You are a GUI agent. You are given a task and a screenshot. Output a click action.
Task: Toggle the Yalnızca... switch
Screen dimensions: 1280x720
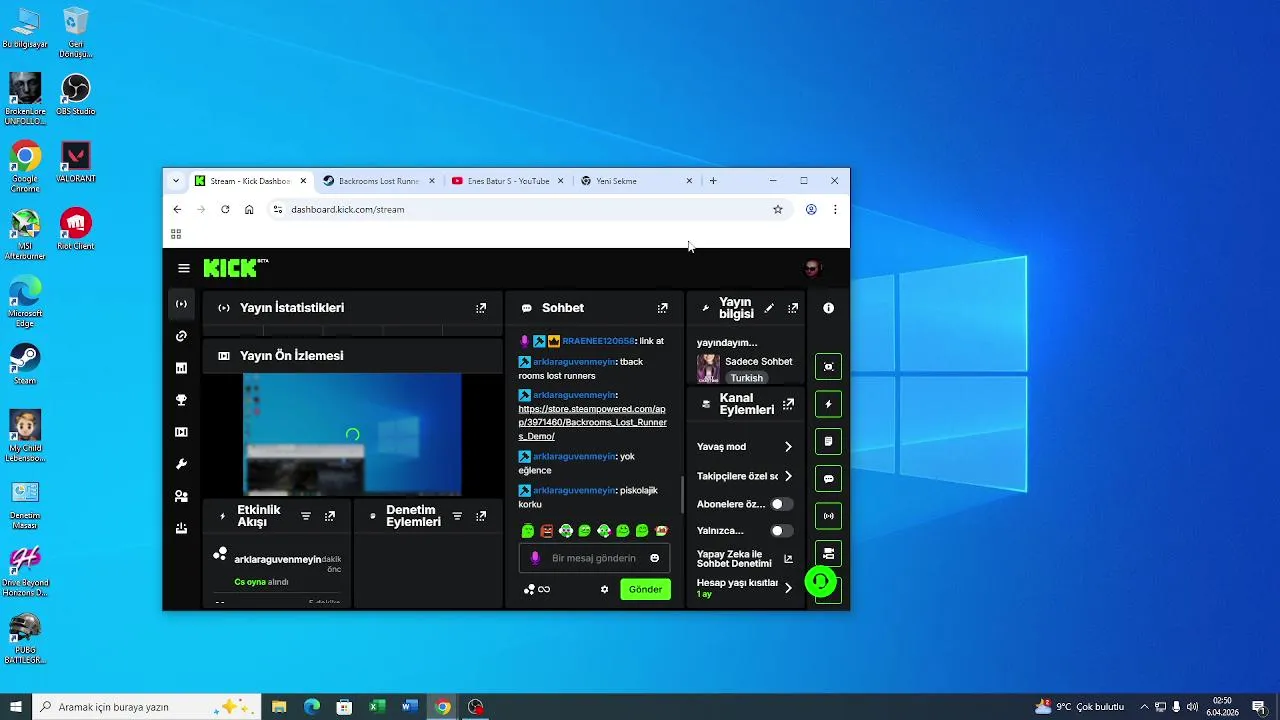(x=781, y=531)
